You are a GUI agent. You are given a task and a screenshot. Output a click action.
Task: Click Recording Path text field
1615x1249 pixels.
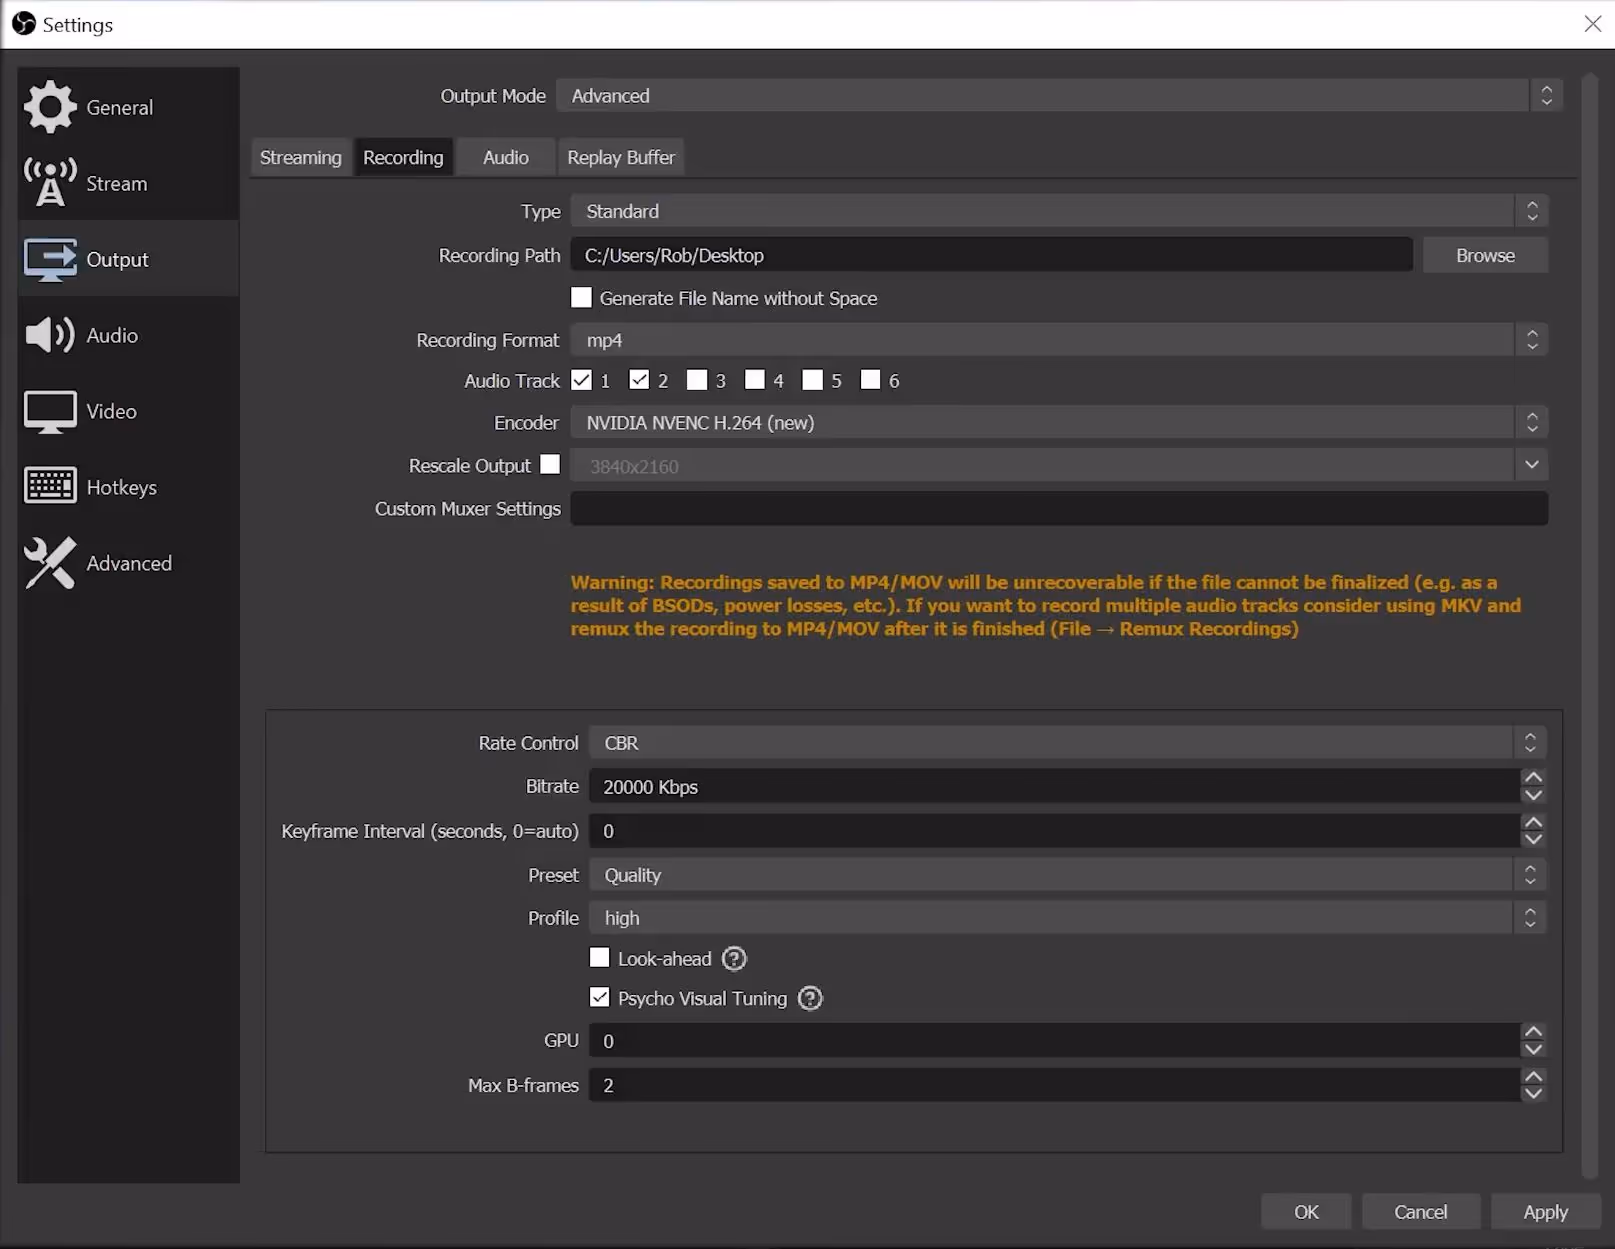point(991,255)
